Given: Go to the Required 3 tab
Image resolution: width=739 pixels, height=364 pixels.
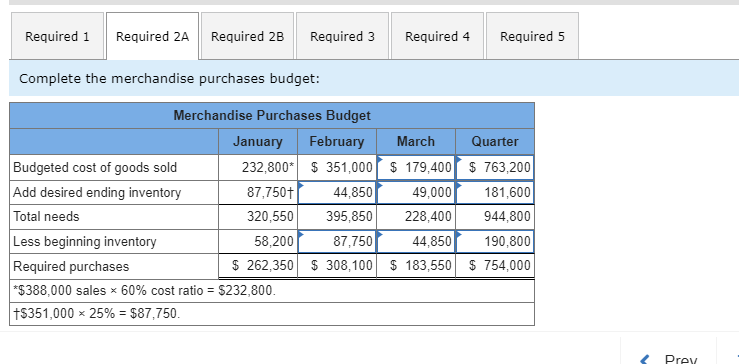Looking at the screenshot, I should pyautogui.click(x=343, y=36).
